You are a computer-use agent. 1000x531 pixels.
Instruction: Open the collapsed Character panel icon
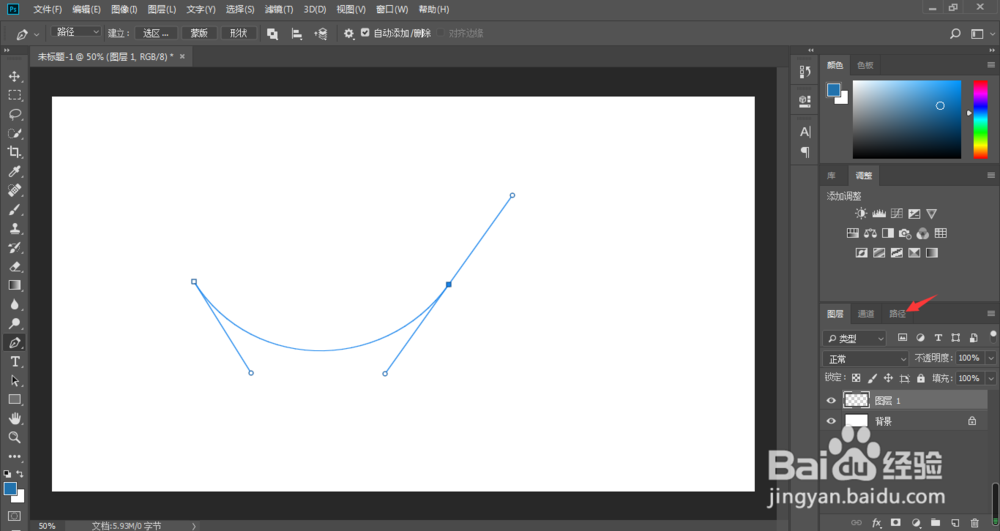(x=805, y=132)
